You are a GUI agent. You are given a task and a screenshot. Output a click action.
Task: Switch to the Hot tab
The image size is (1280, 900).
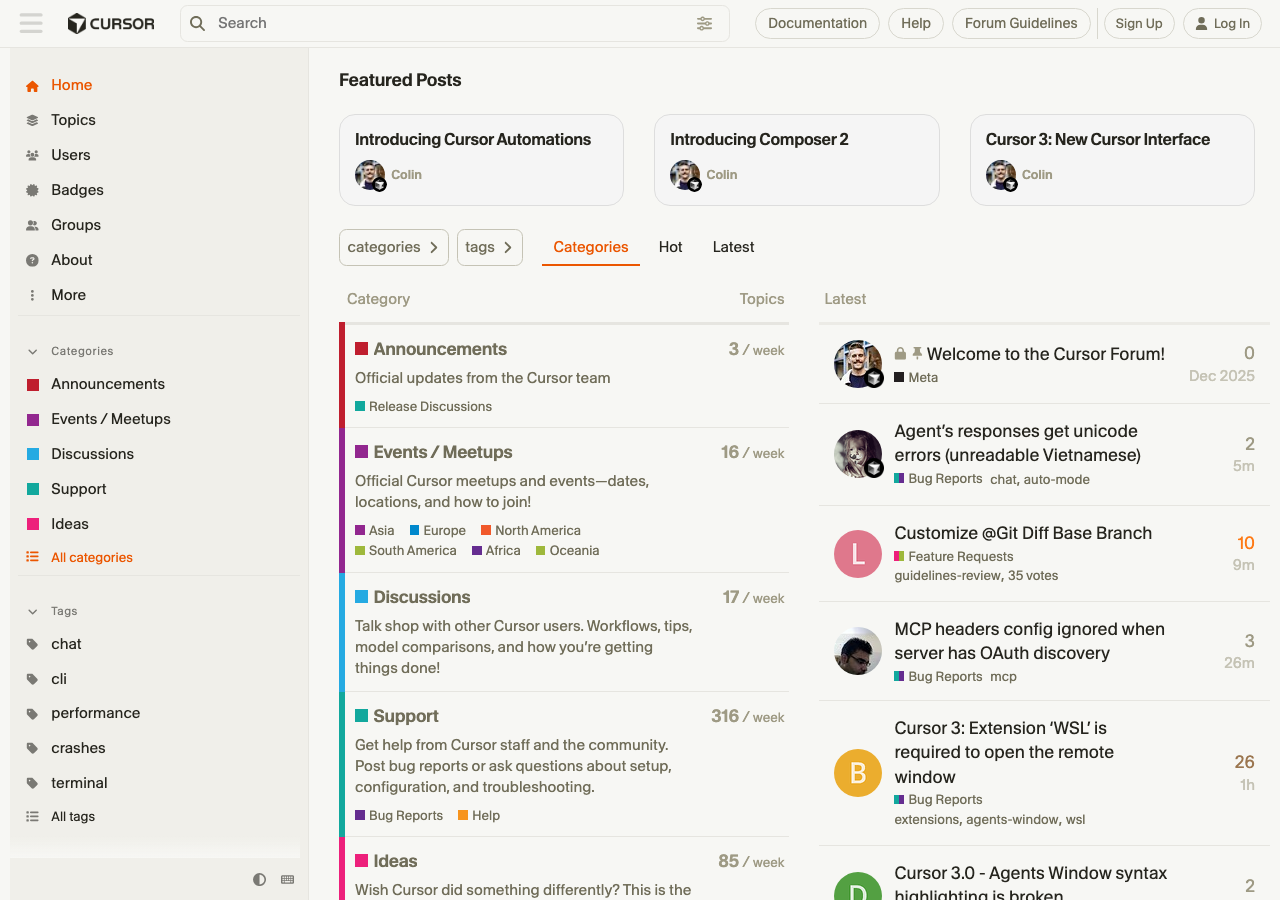tap(670, 247)
